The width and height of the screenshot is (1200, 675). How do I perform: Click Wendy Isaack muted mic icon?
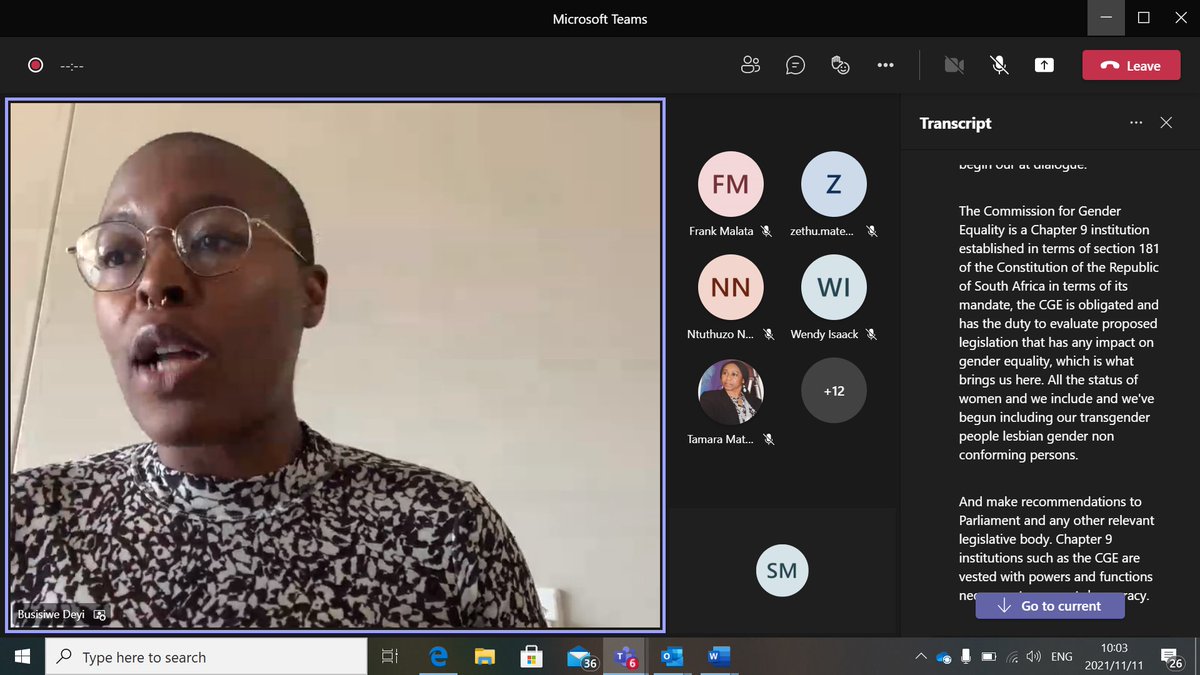click(872, 334)
